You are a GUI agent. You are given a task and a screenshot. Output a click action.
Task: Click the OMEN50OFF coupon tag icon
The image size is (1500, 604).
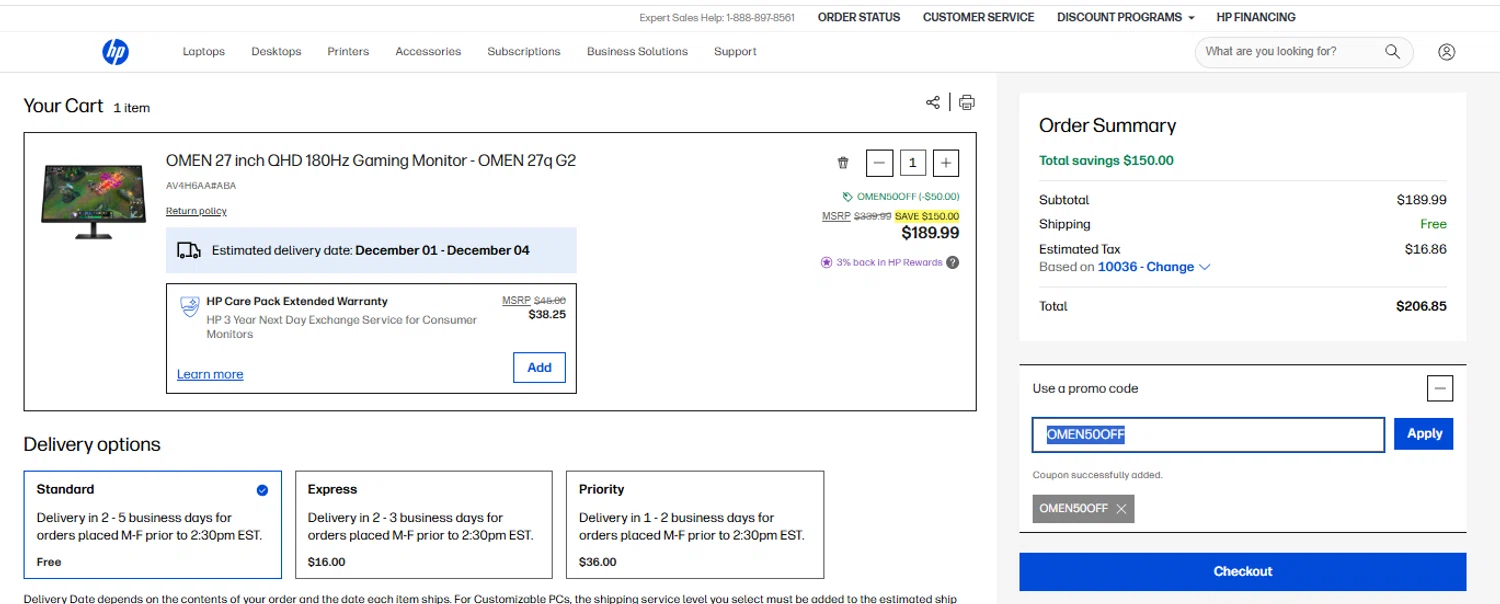tap(848, 197)
